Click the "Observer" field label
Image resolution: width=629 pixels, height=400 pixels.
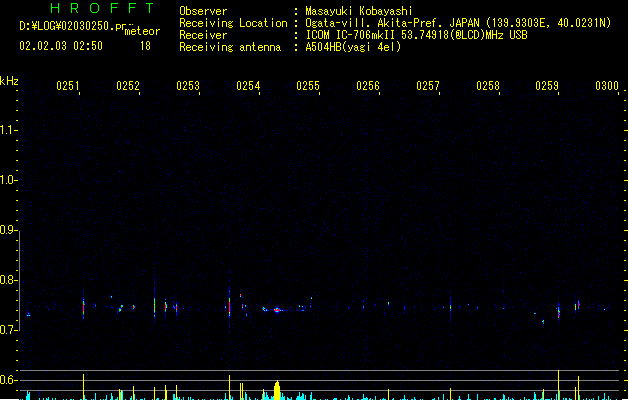click(x=203, y=11)
